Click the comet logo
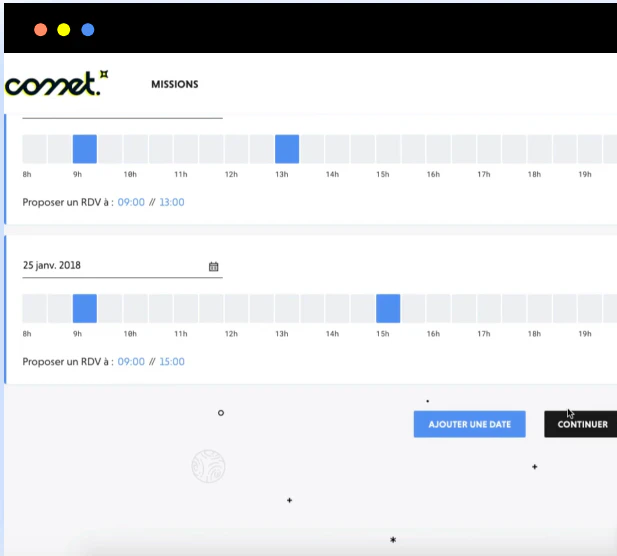The image size is (617, 556). (56, 83)
